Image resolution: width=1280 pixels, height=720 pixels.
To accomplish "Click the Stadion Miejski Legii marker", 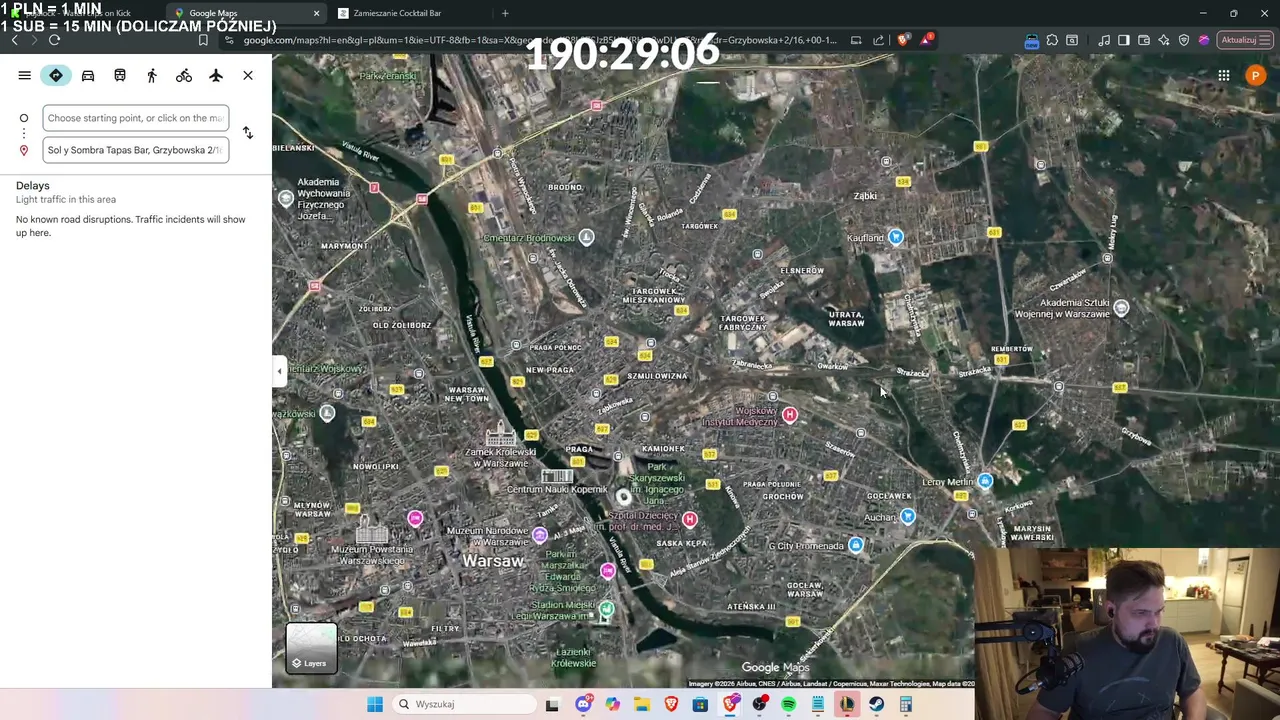I will coord(606,609).
